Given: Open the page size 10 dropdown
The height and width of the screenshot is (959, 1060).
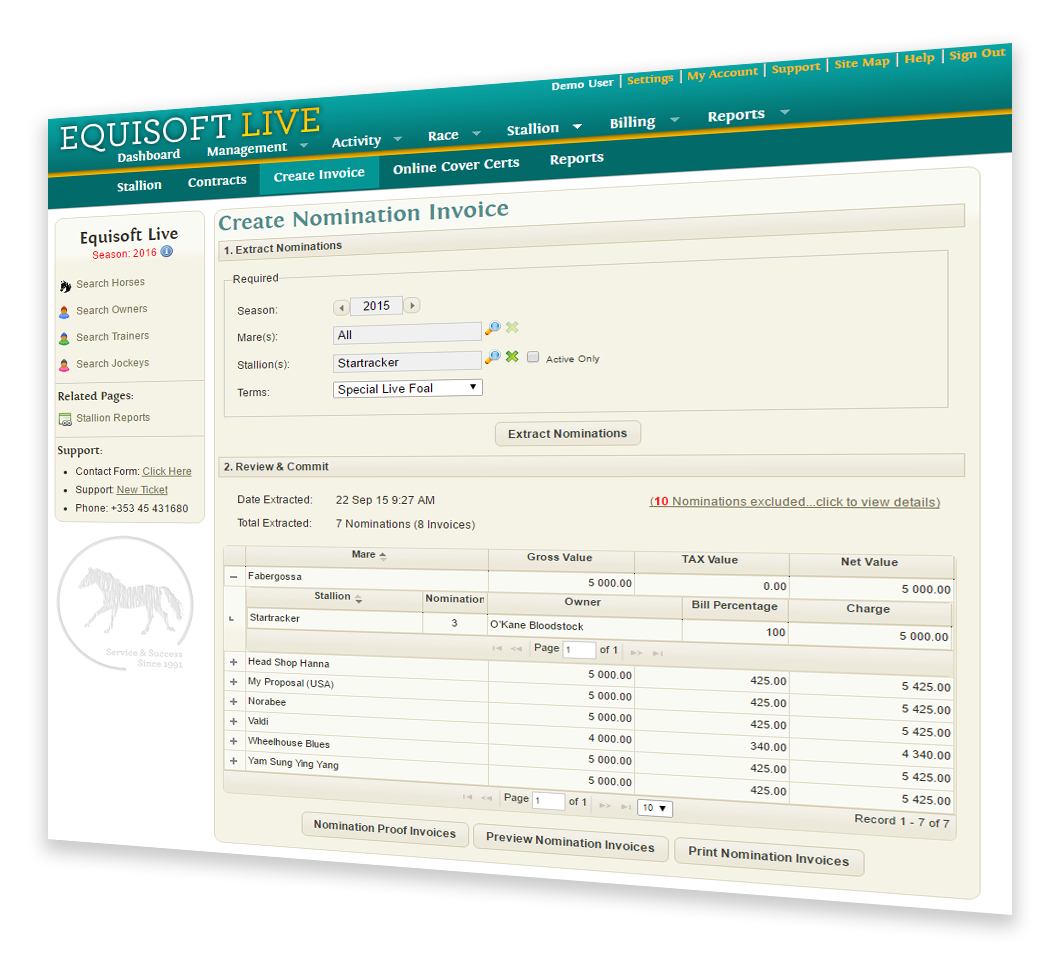Looking at the screenshot, I should (654, 808).
